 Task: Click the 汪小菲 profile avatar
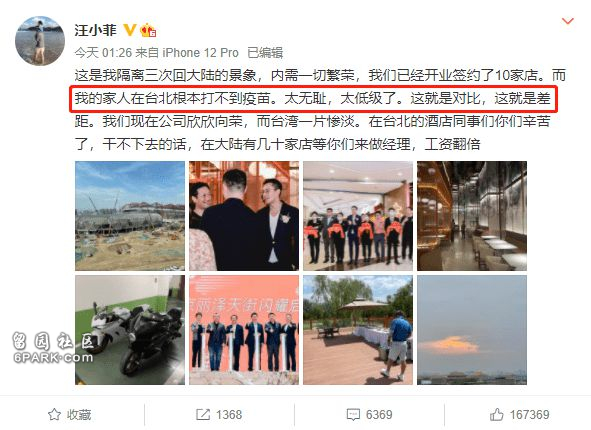coord(40,41)
